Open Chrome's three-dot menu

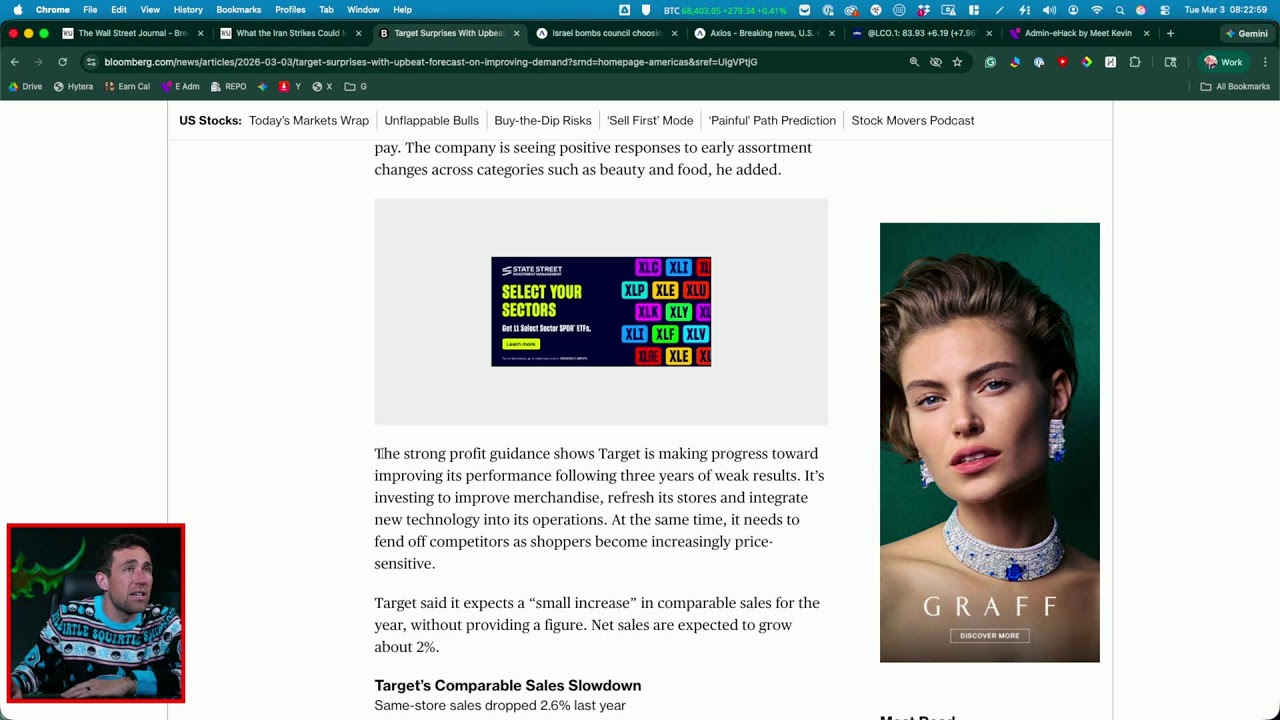pos(1265,62)
